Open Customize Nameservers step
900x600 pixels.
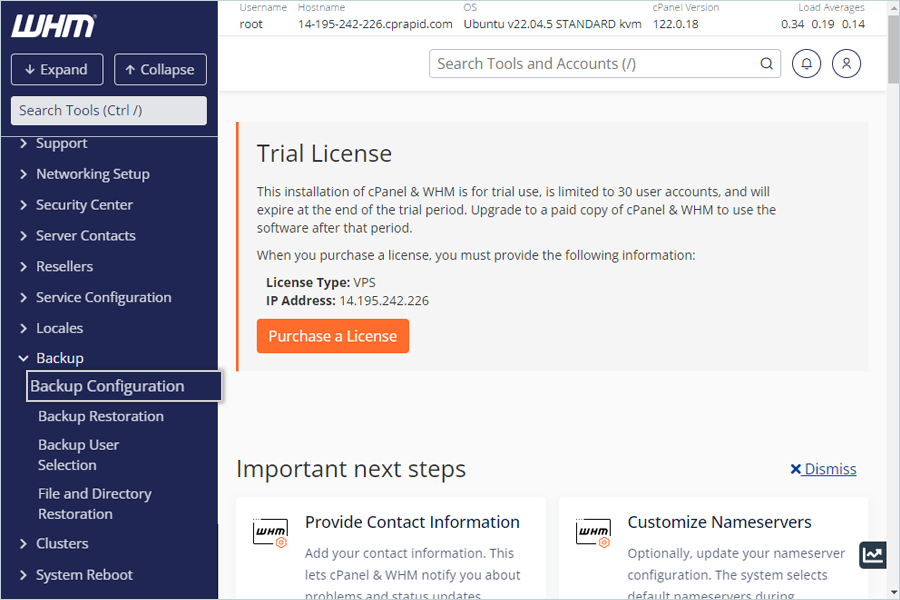tap(719, 522)
